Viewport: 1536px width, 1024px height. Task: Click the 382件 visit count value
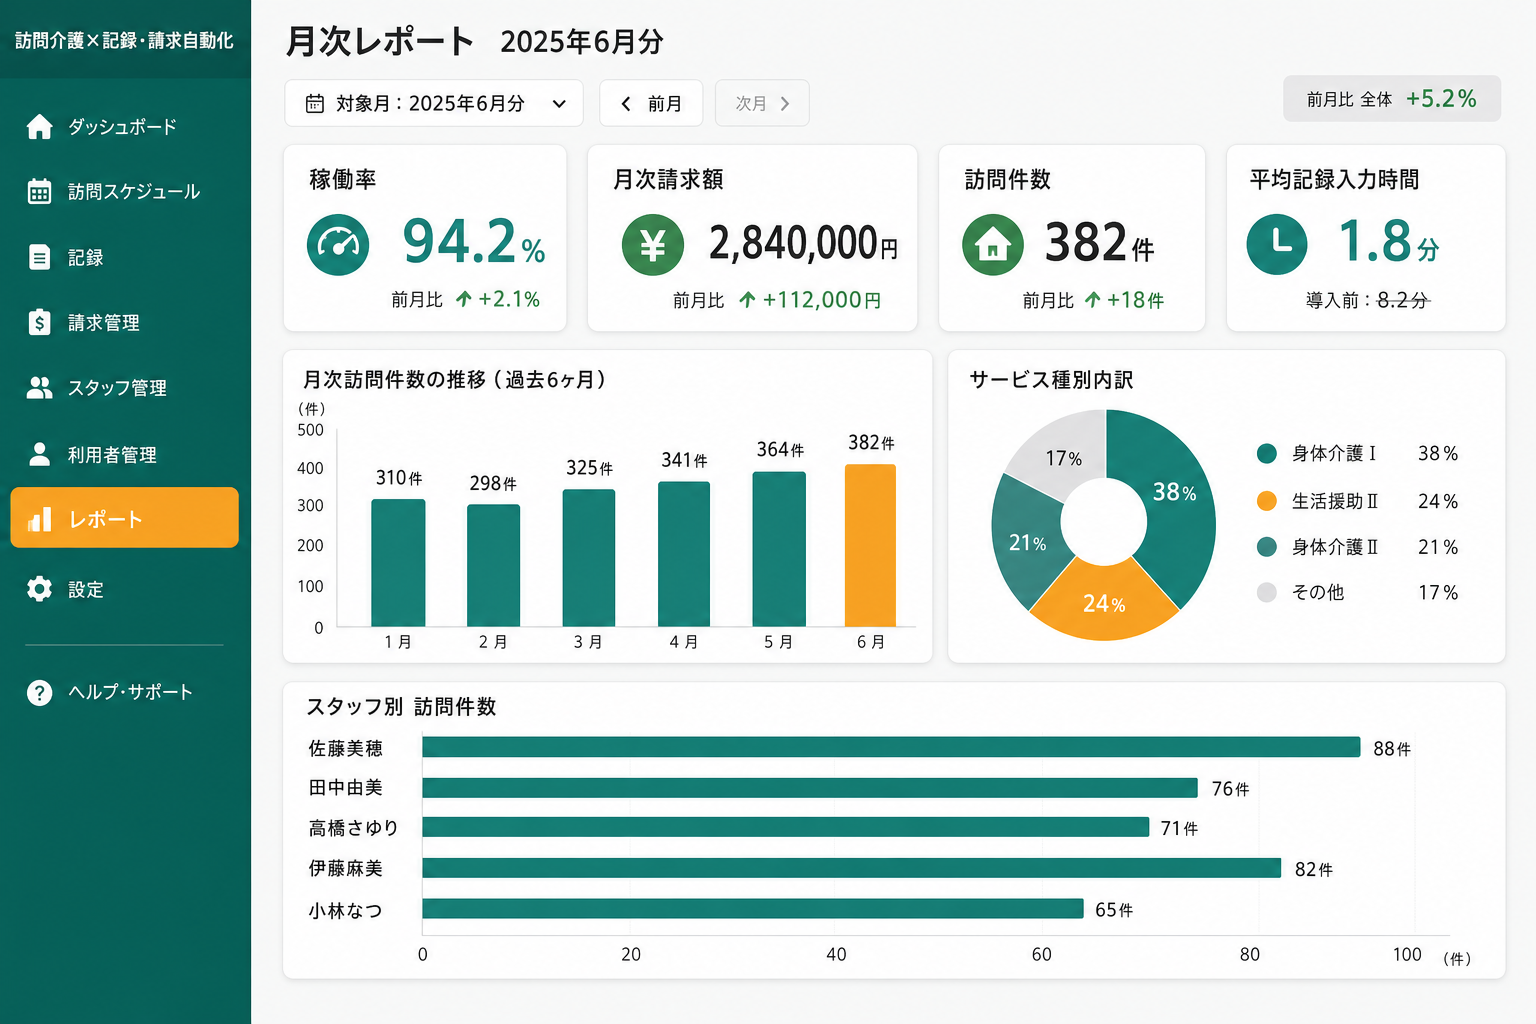tap(1099, 243)
